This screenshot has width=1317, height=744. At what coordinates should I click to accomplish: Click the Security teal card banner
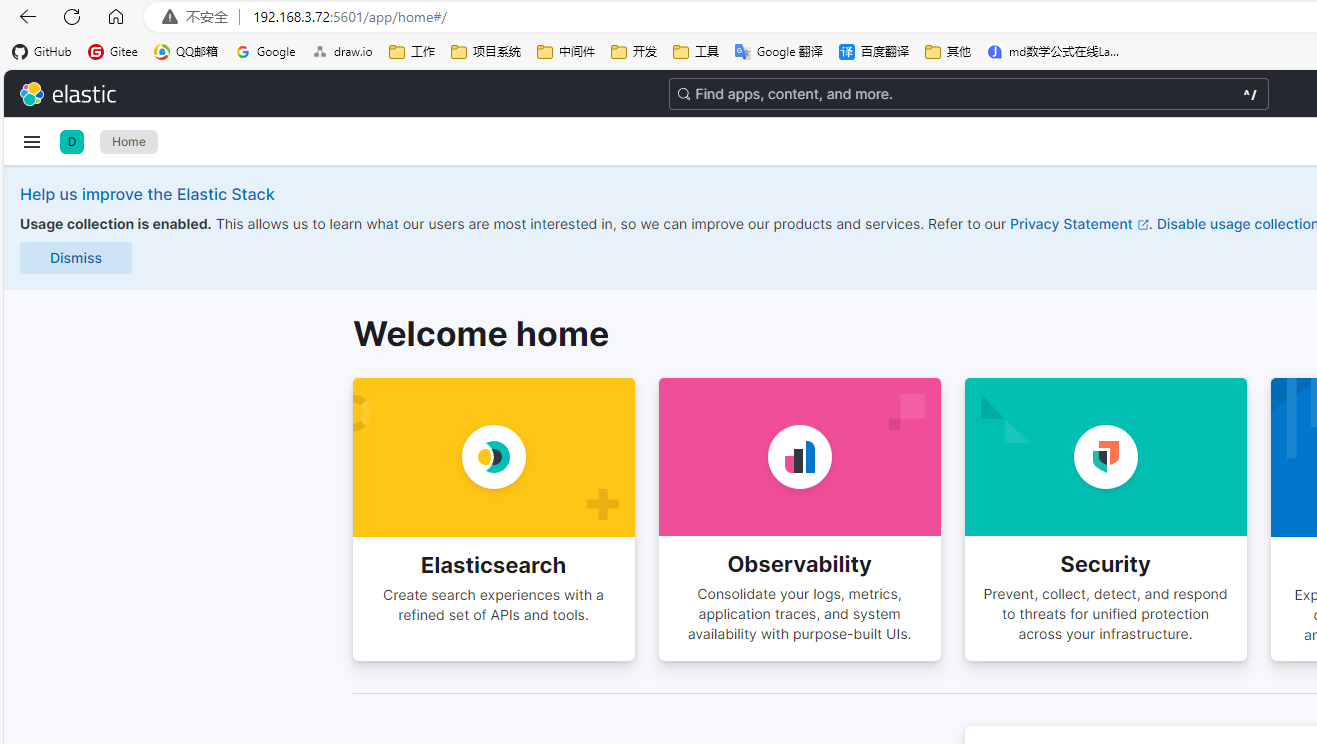click(1106, 457)
